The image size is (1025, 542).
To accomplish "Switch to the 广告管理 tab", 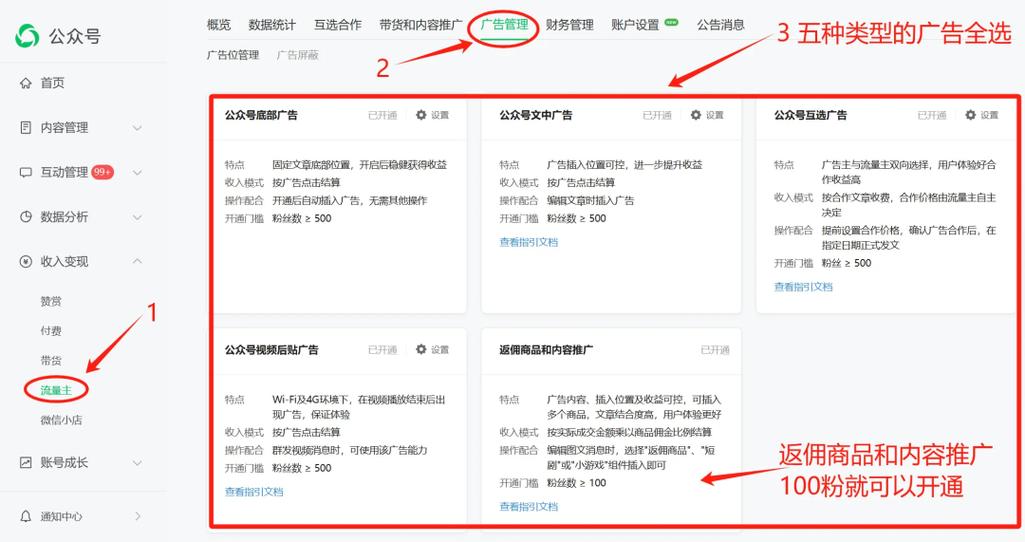I will click(504, 25).
